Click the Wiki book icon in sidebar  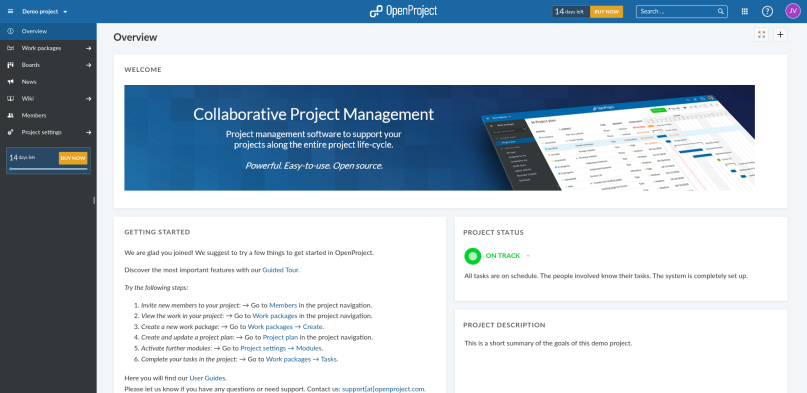[x=10, y=99]
